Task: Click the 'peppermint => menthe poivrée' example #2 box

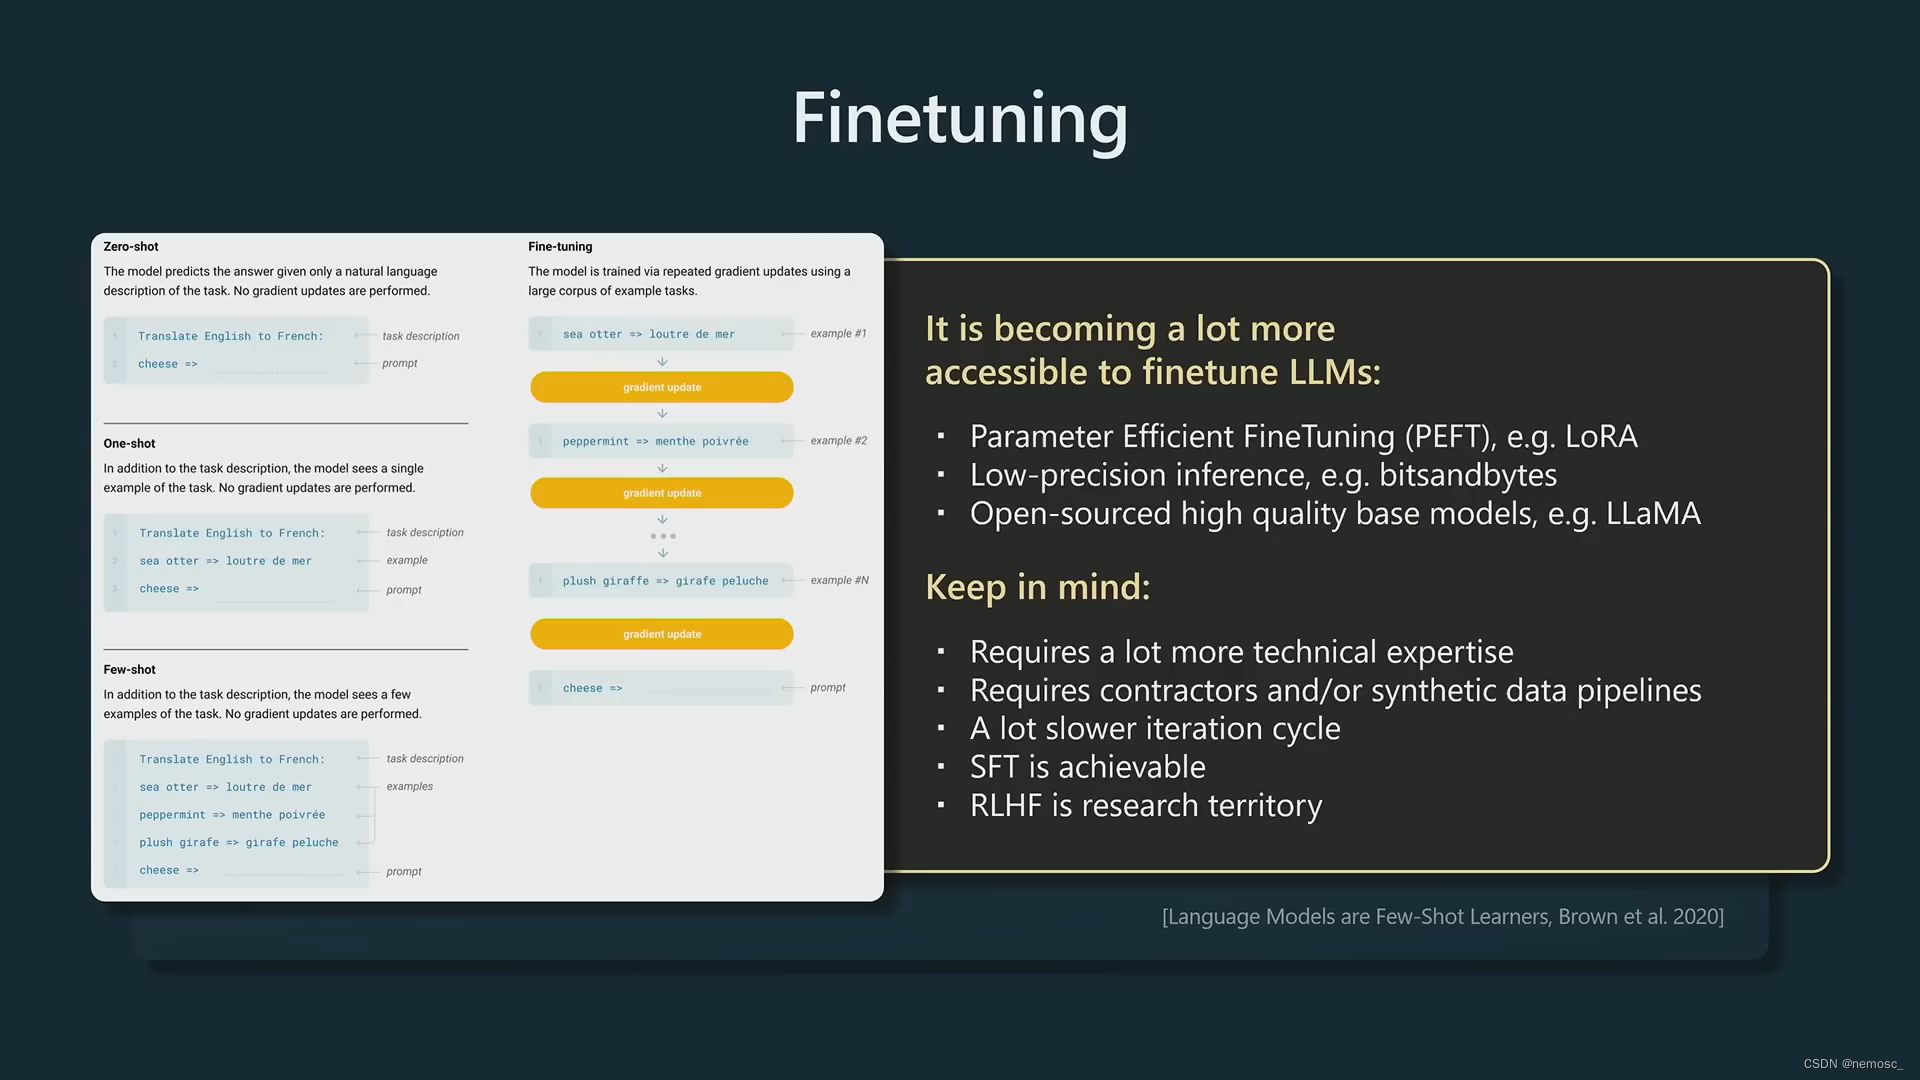Action: tap(661, 441)
